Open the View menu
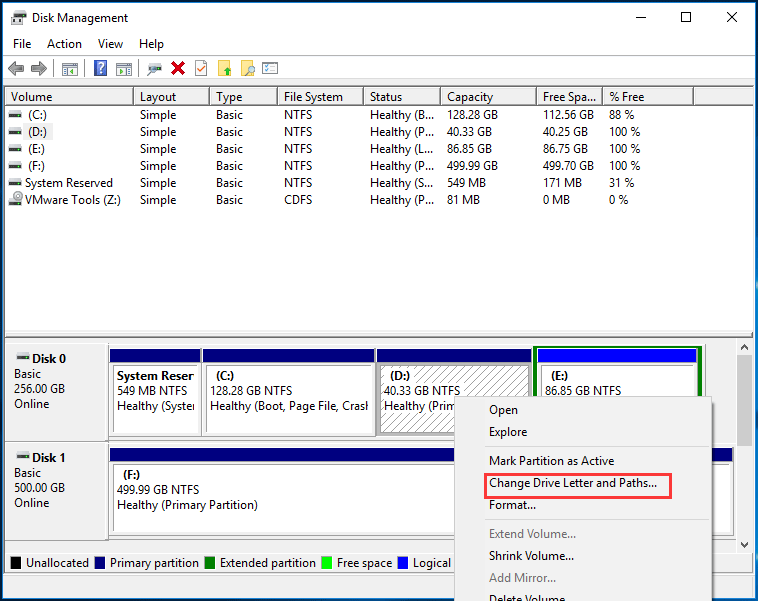Viewport: 758px width, 601px height. tap(110, 44)
